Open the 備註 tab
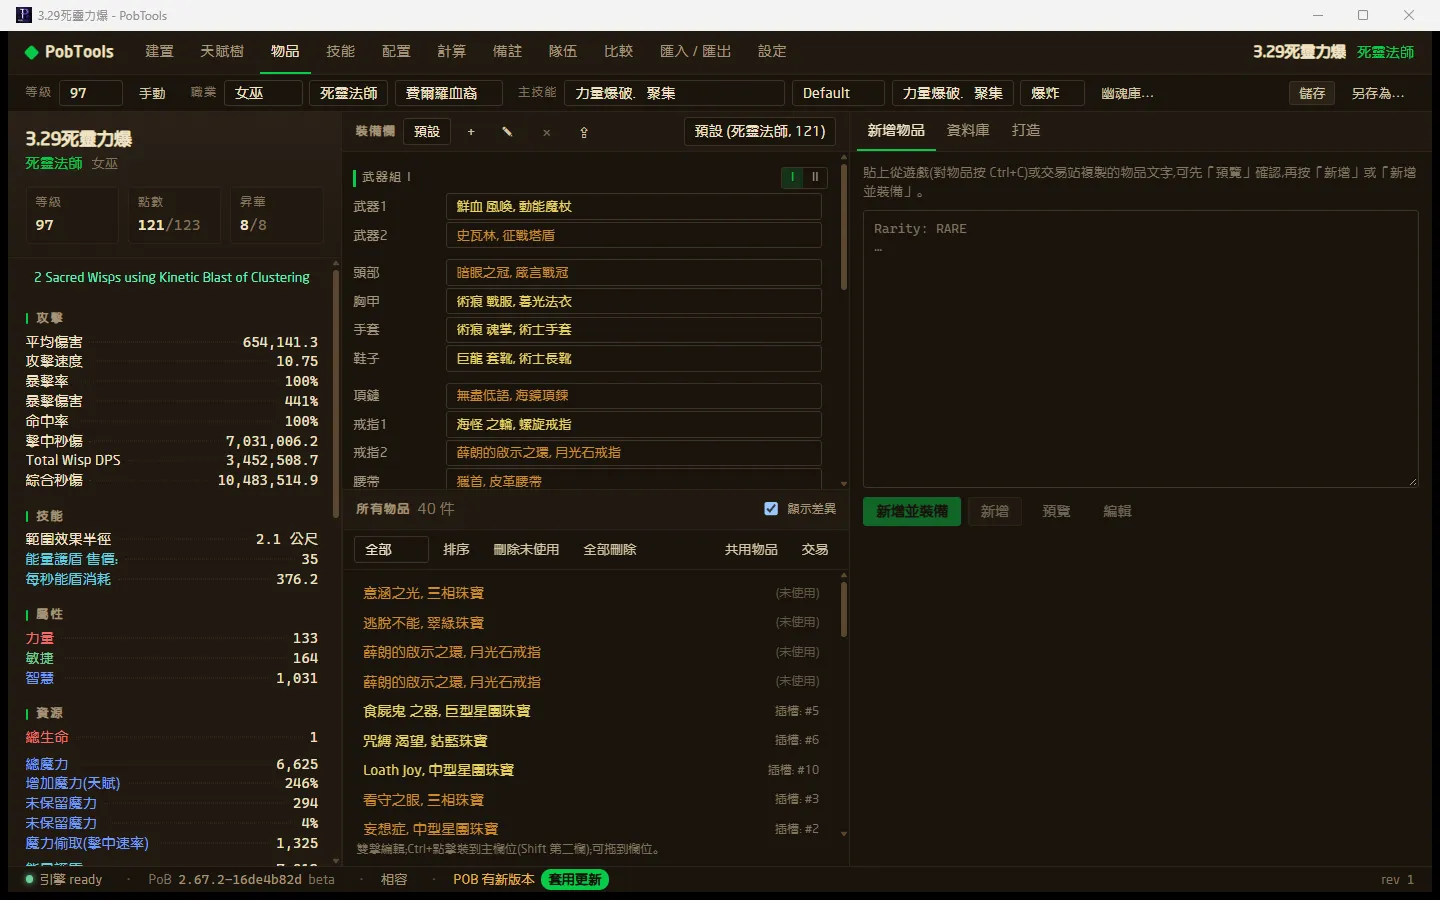Viewport: 1440px width, 900px height. click(x=507, y=52)
